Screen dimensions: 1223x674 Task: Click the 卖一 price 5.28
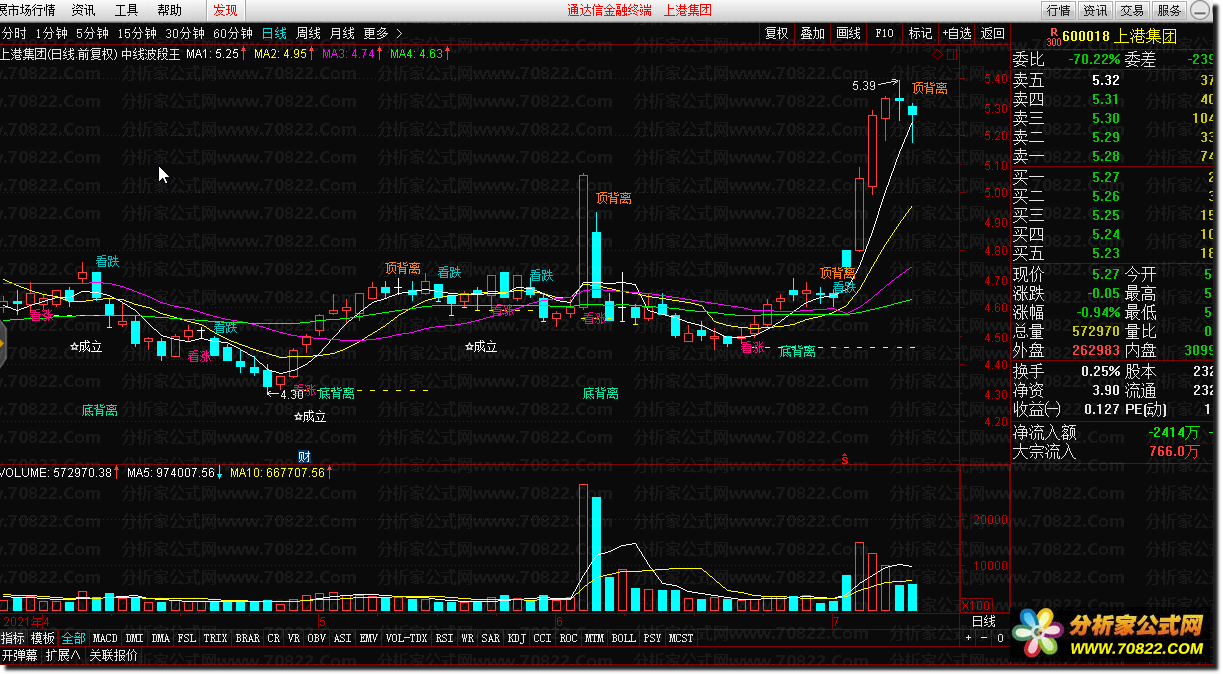coord(1107,157)
